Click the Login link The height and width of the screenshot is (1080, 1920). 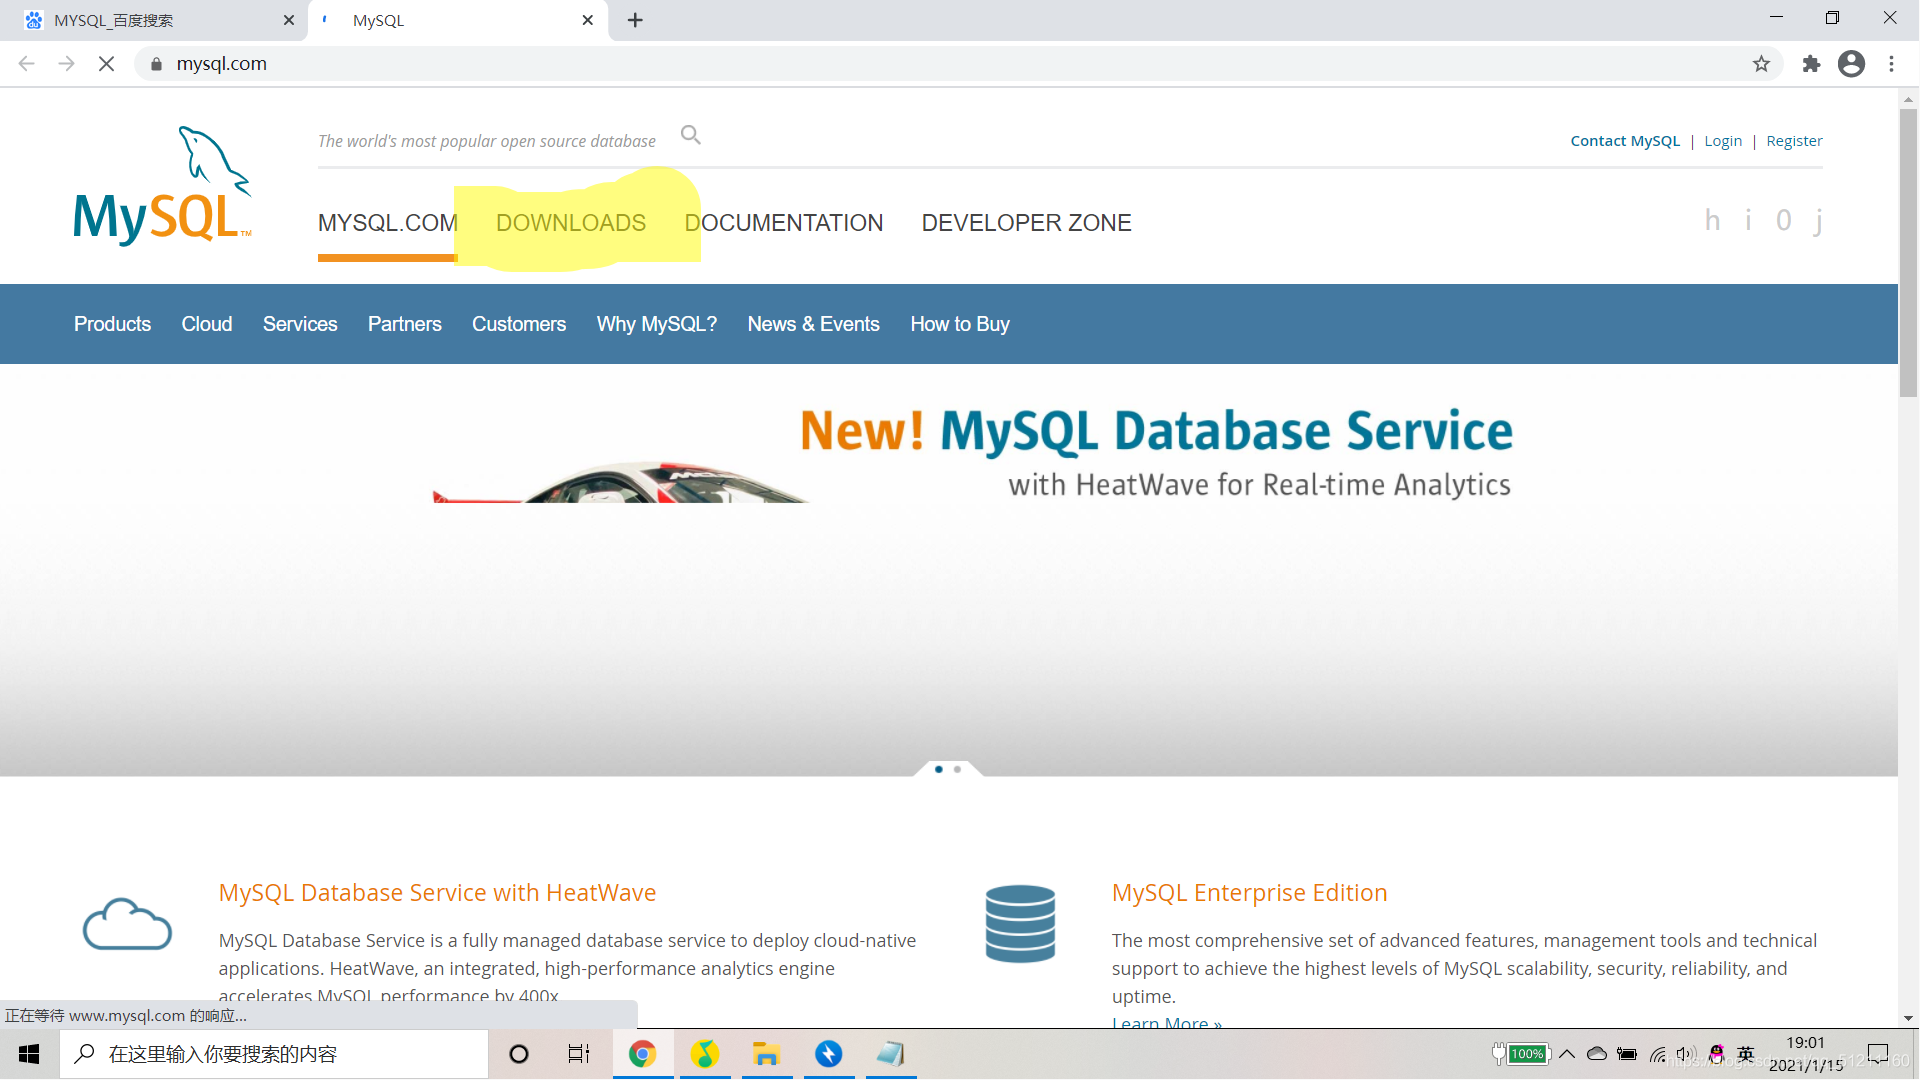tap(1723, 141)
